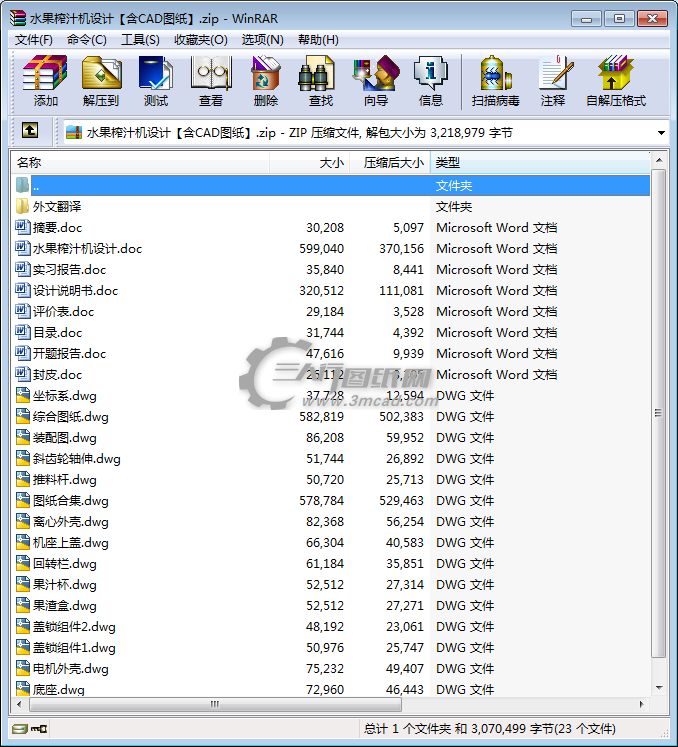Click the 解压到 (Extract To) toolbar icon
678x747 pixels.
(x=101, y=73)
